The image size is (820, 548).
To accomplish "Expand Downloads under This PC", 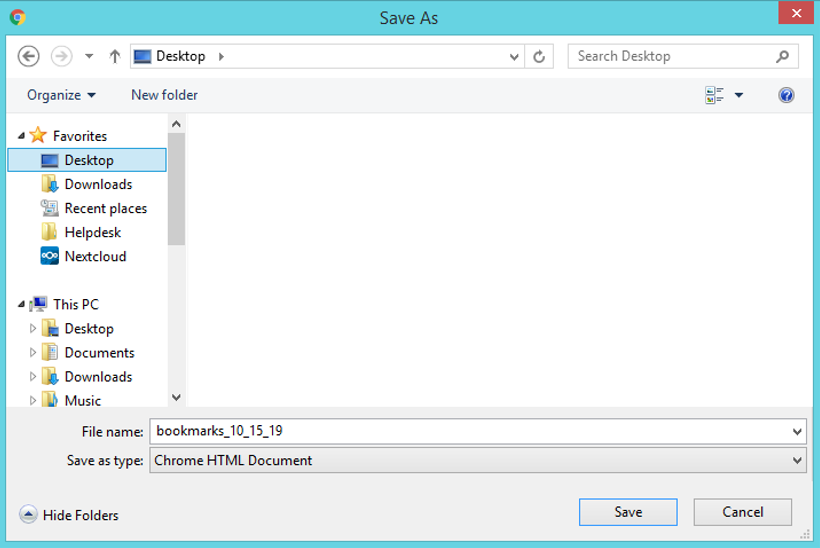I will point(32,376).
